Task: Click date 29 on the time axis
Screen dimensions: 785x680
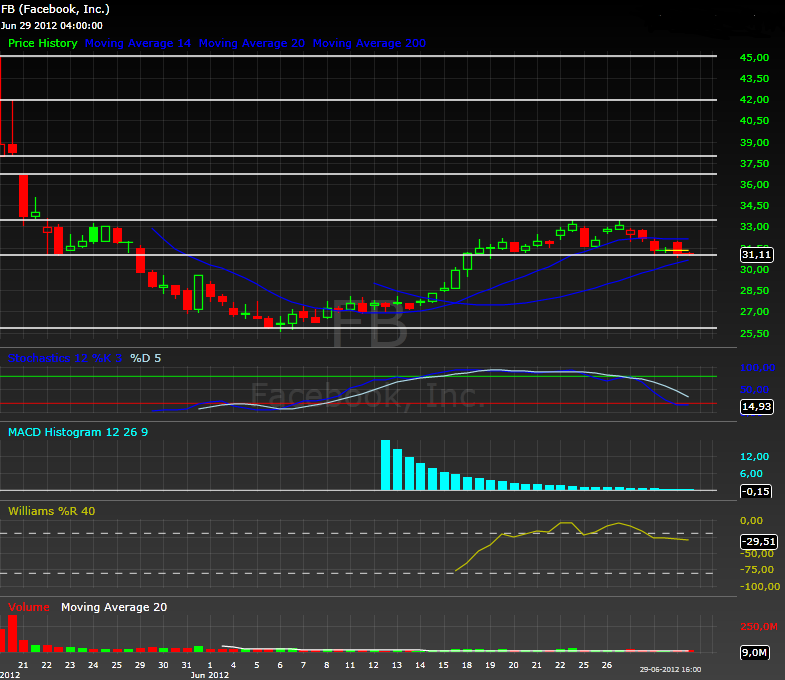Action: 140,665
